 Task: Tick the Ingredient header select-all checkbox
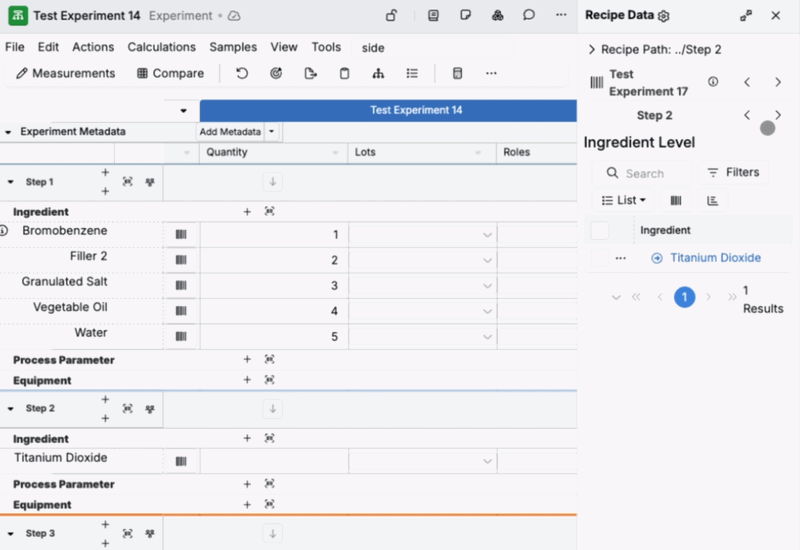pyautogui.click(x=600, y=231)
